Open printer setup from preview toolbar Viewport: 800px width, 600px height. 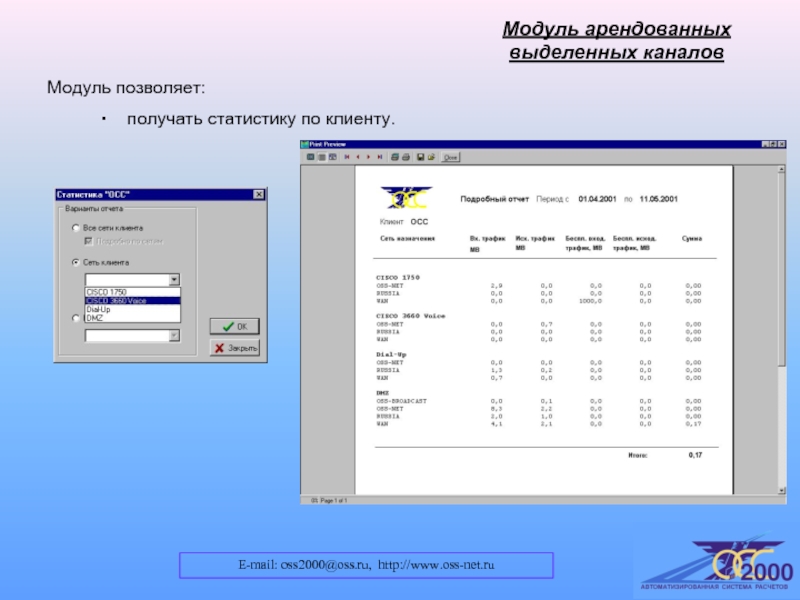pyautogui.click(x=394, y=157)
